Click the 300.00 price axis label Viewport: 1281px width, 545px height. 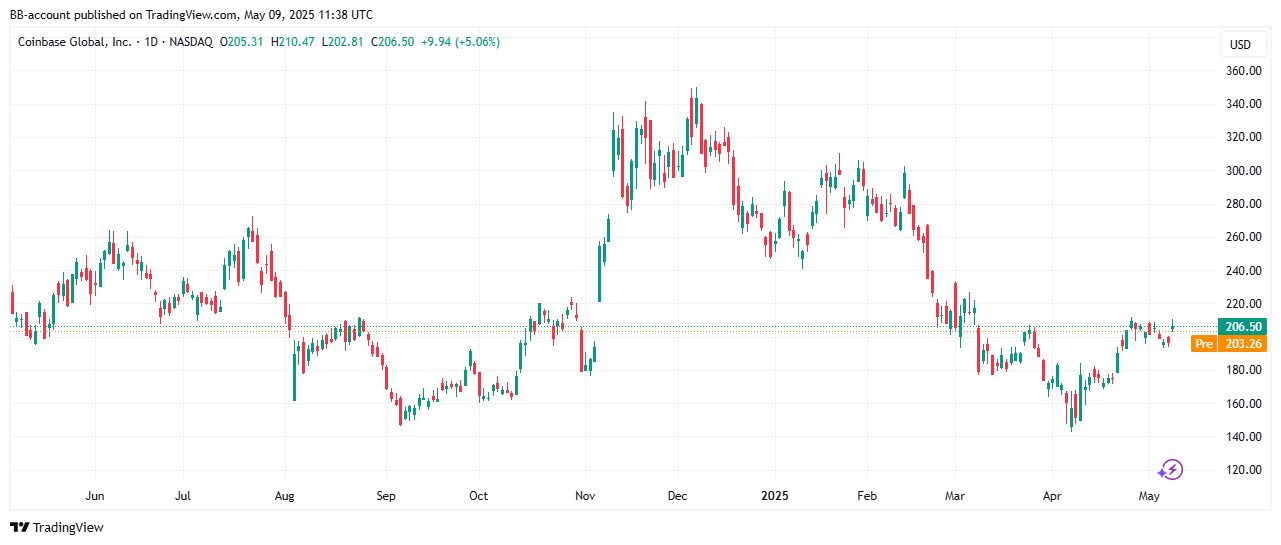1243,171
